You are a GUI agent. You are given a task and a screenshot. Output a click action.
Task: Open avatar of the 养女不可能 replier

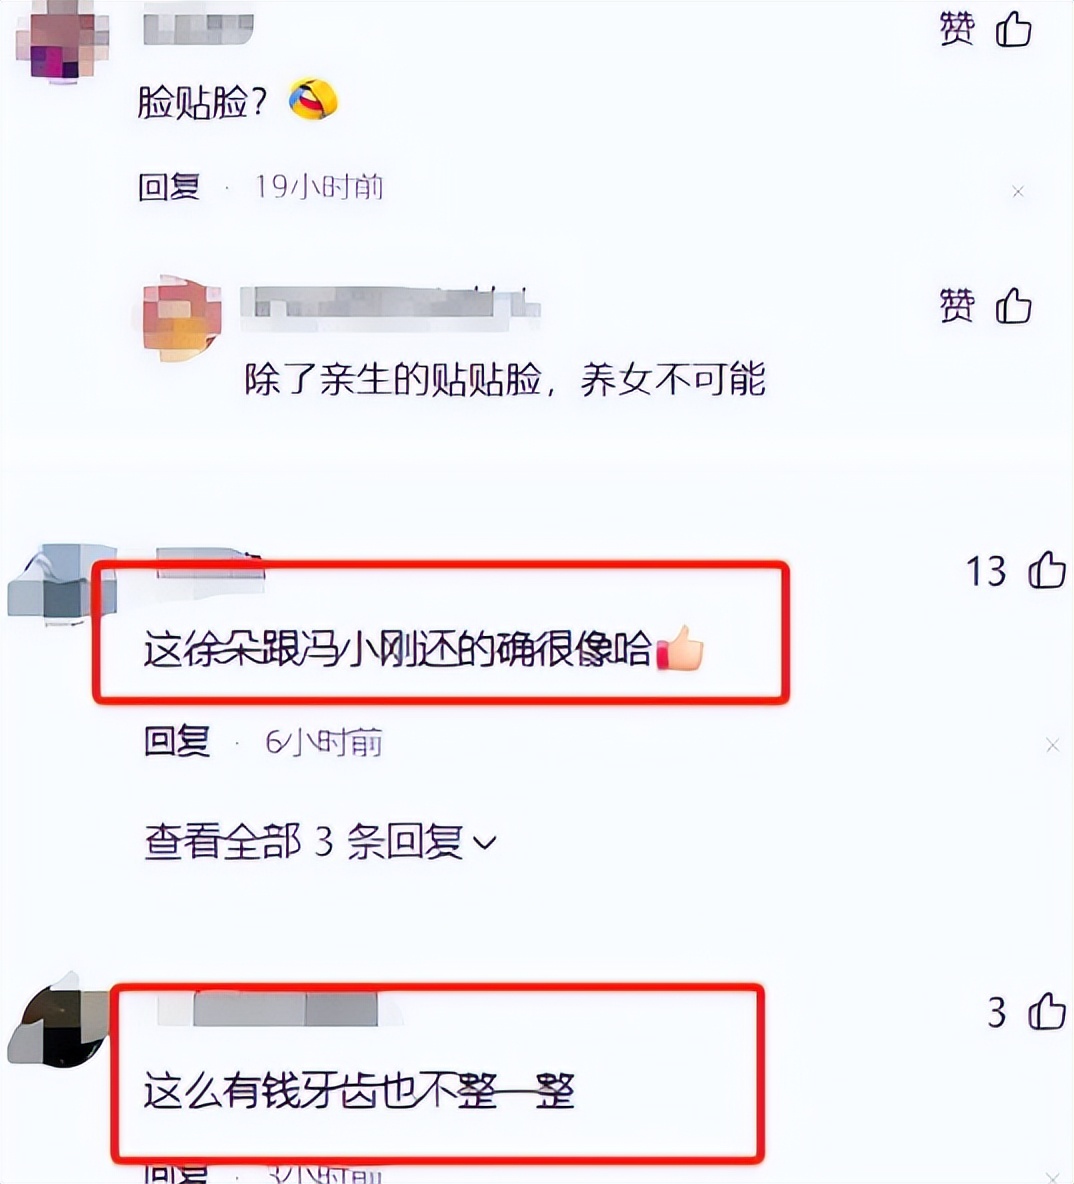(181, 319)
